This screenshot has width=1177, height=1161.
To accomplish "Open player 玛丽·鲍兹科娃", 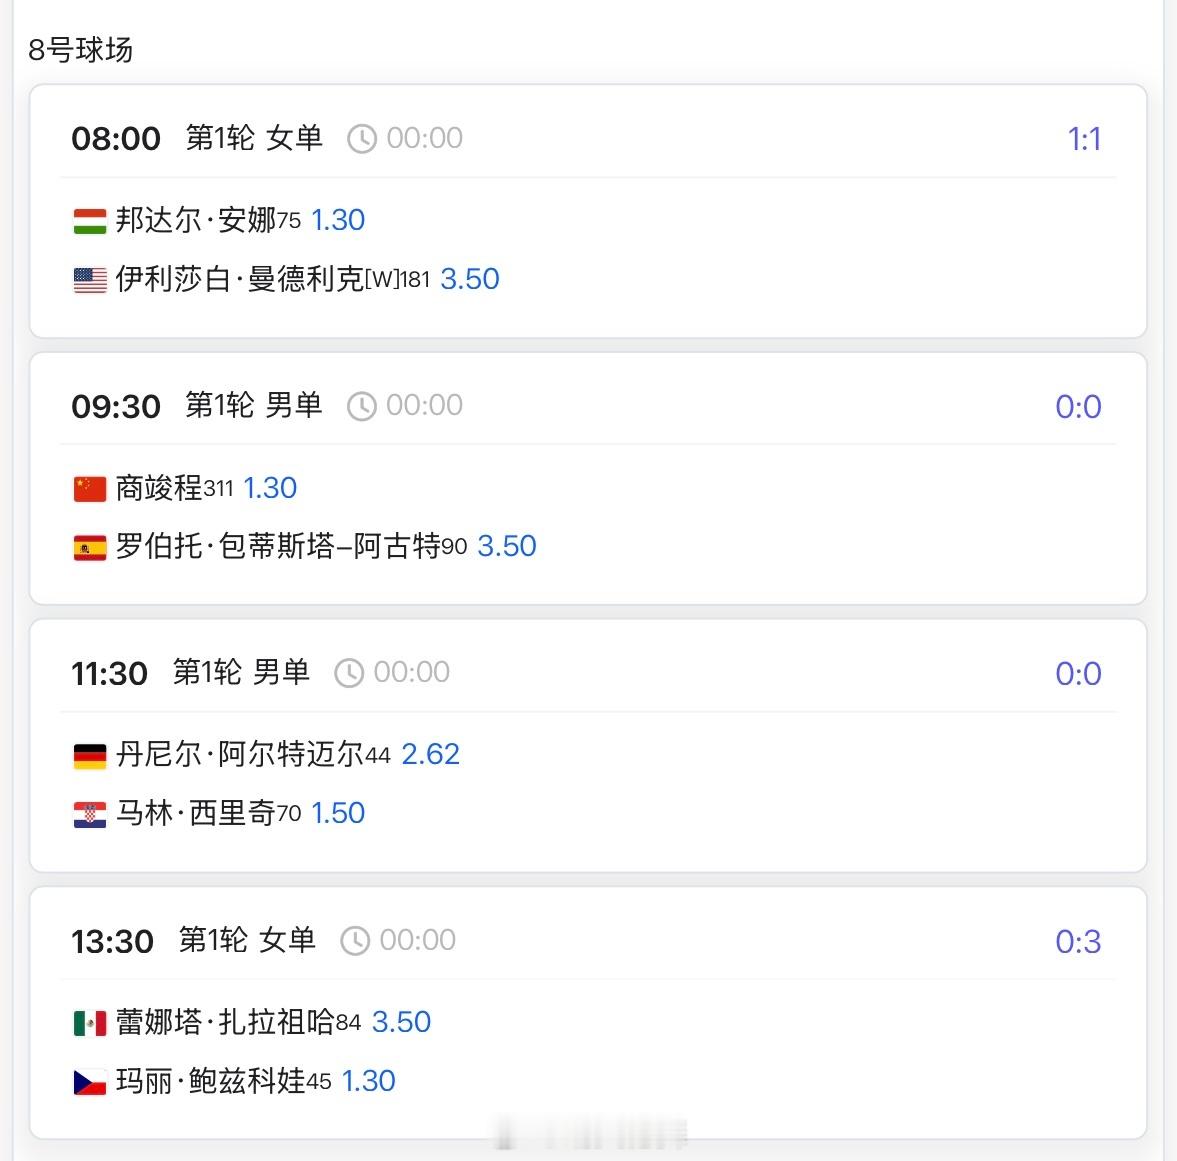I will tap(211, 1081).
